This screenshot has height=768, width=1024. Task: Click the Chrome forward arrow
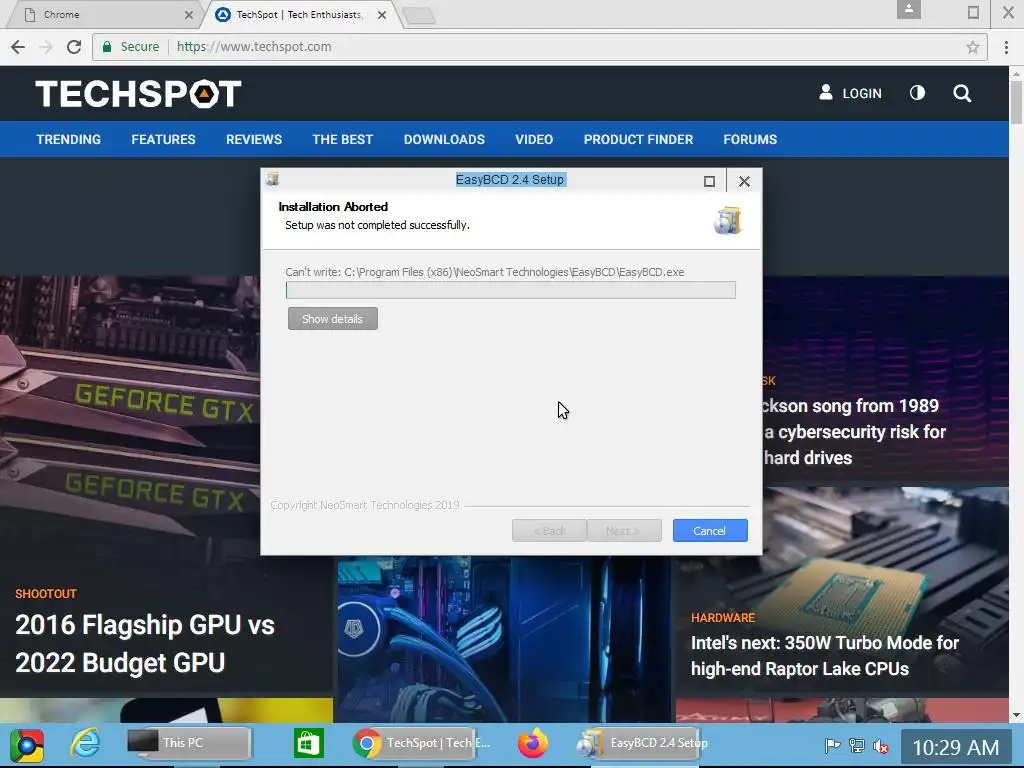46,47
